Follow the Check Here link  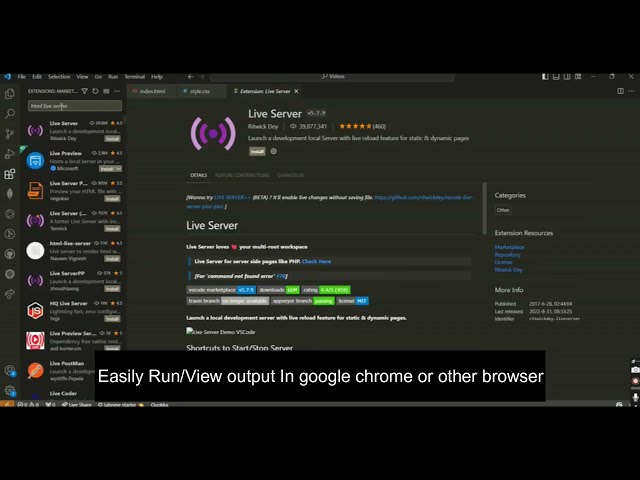(x=316, y=261)
